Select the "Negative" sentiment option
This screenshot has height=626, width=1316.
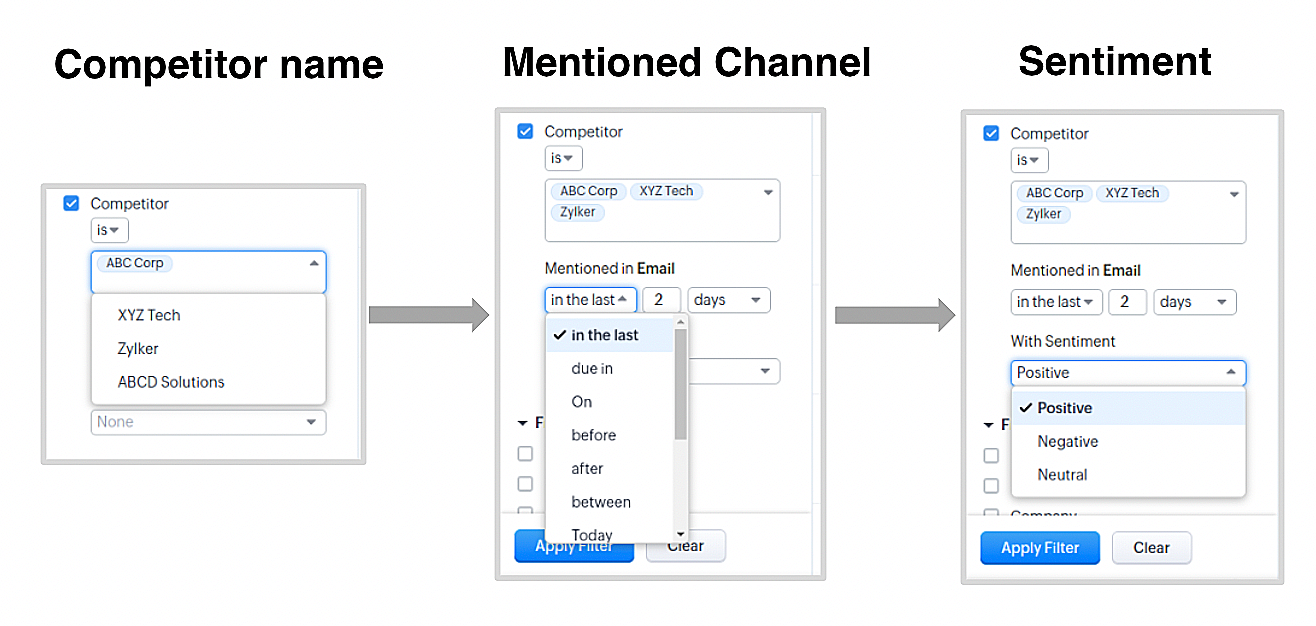(1068, 442)
